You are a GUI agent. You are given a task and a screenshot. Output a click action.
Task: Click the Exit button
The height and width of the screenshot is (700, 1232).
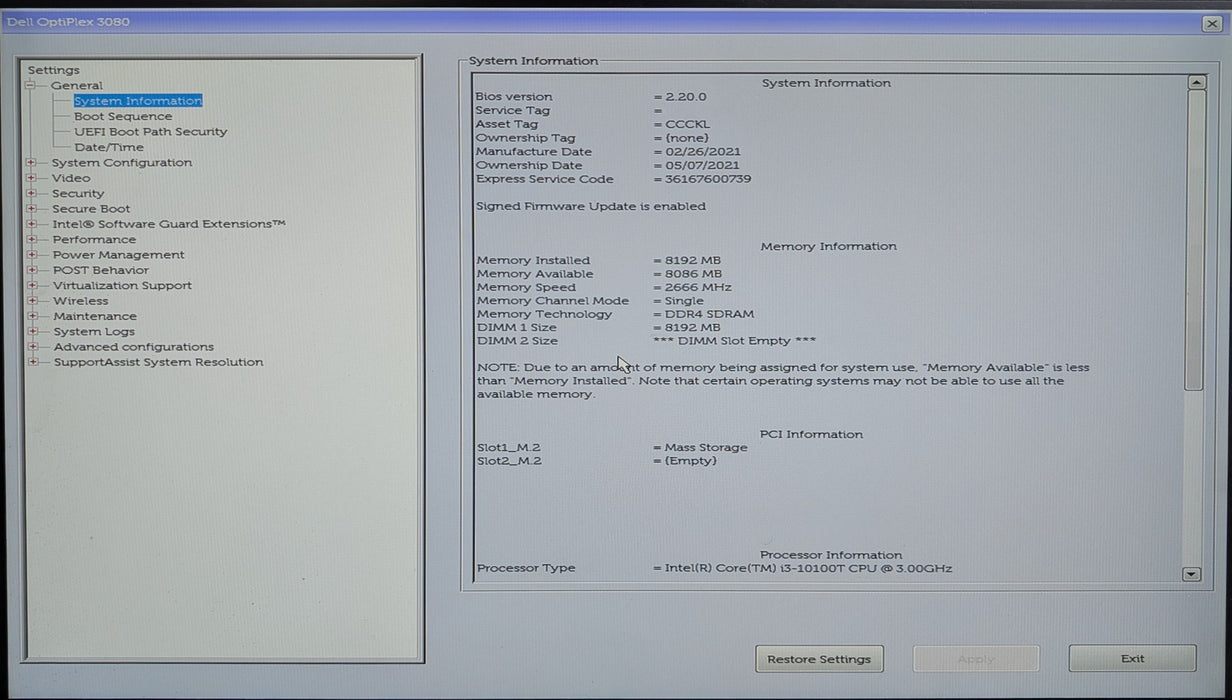pos(1132,659)
